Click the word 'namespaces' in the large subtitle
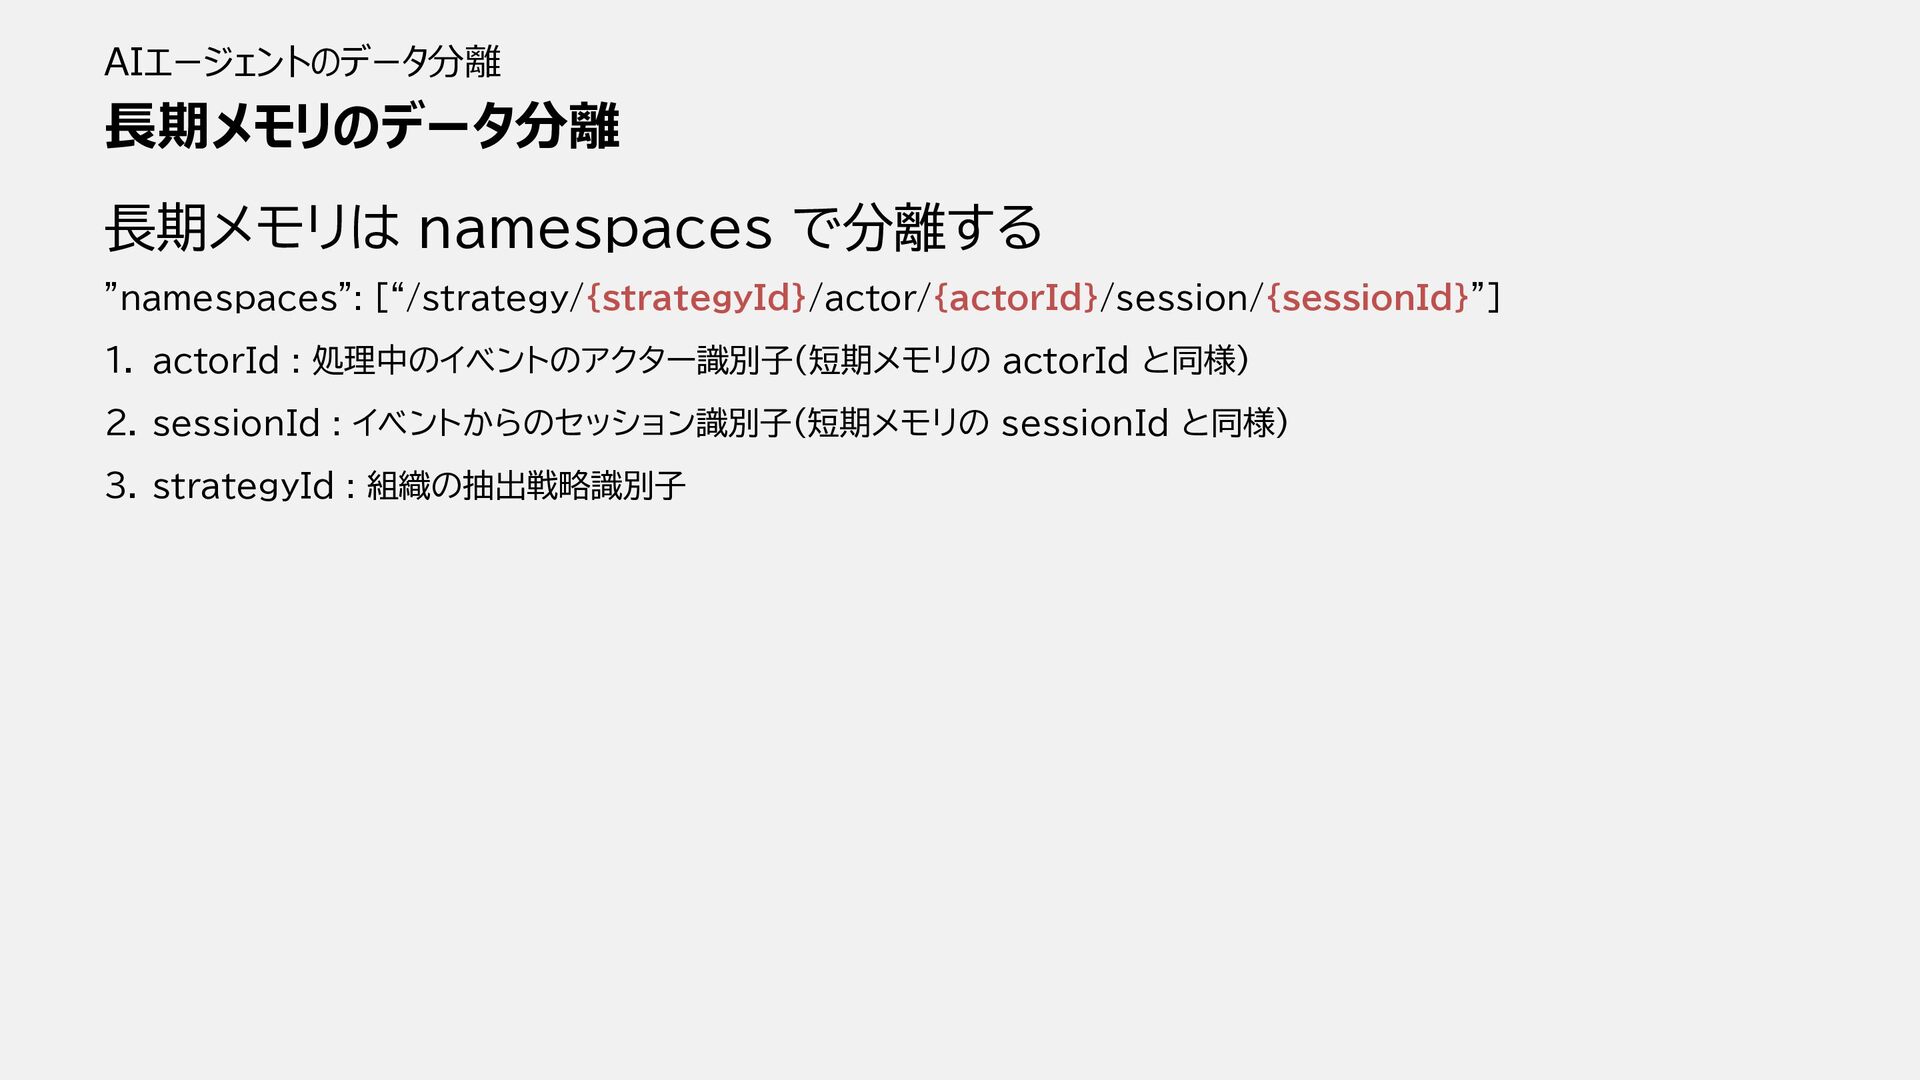This screenshot has width=1920, height=1080. click(x=595, y=230)
